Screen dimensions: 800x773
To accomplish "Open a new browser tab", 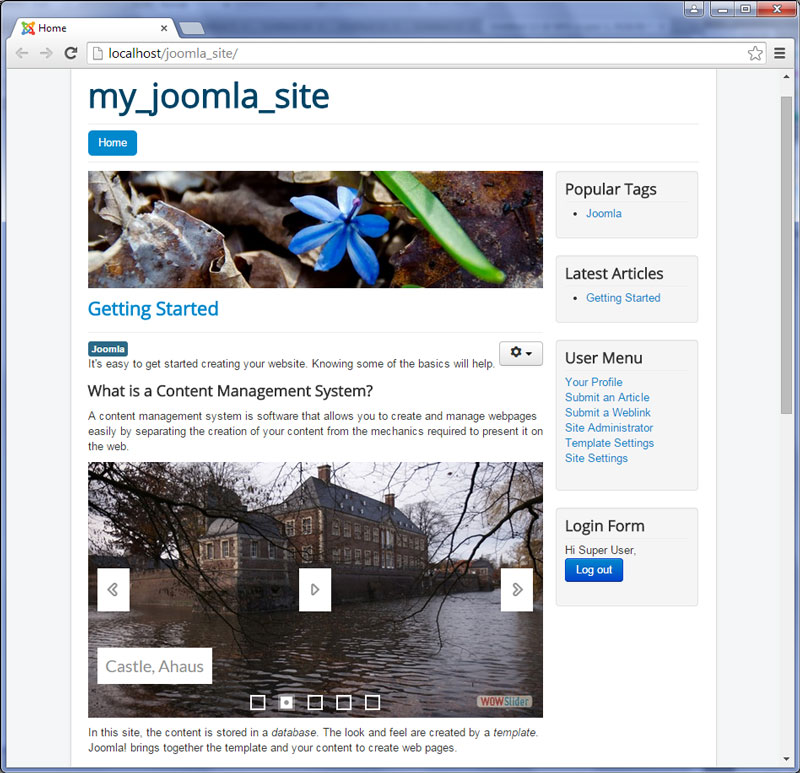I will point(192,28).
